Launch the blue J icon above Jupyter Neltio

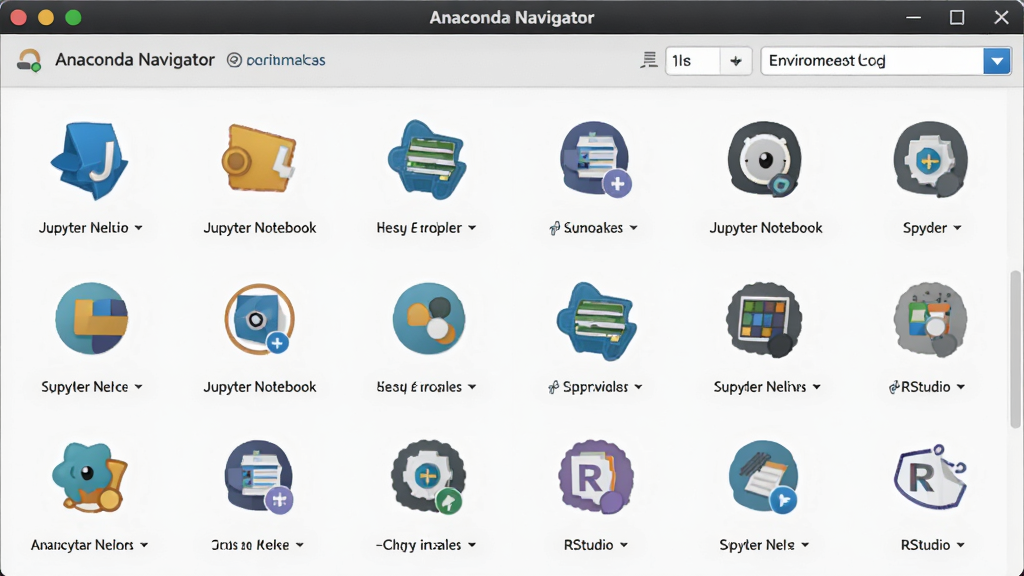(90, 161)
